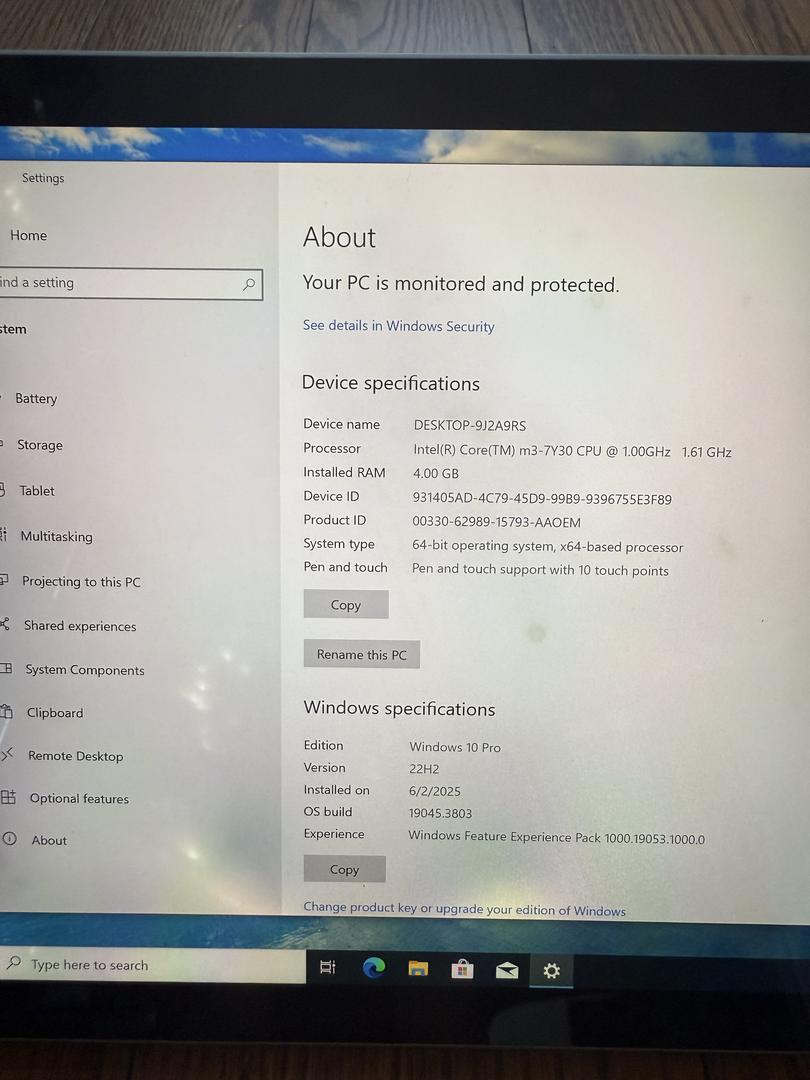Click the Clipboard icon in the sidebar
The width and height of the screenshot is (810, 1080).
pyautogui.click(x=6, y=712)
